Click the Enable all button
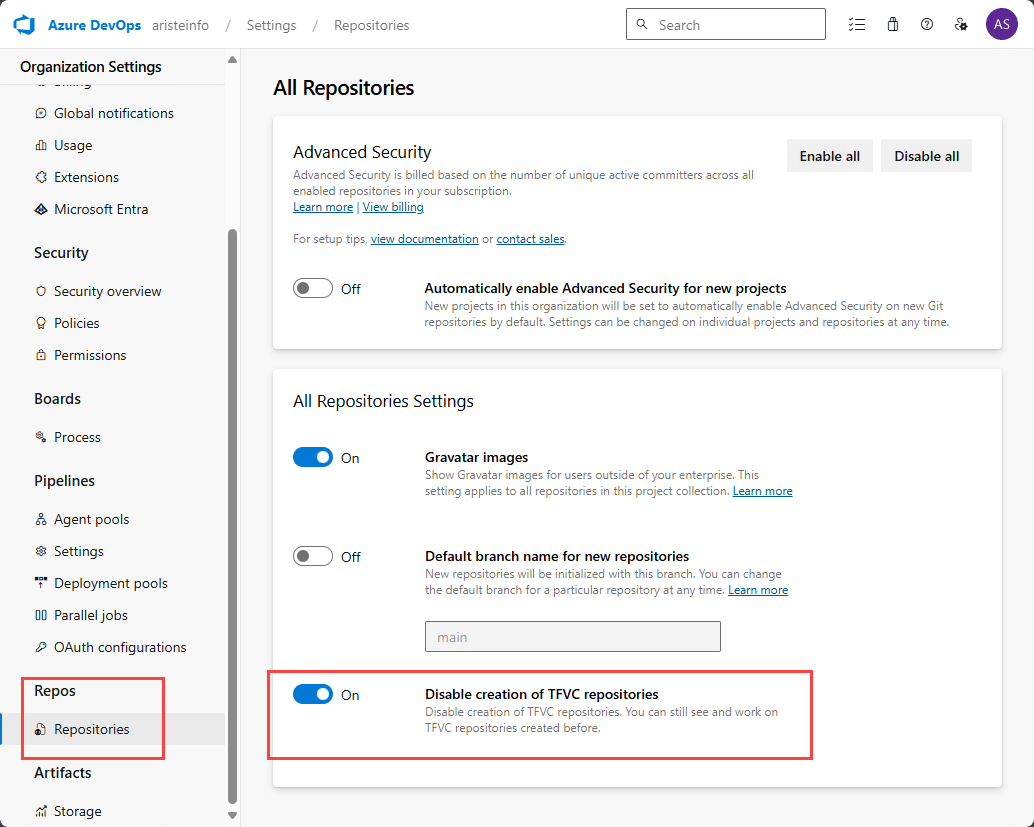1034x827 pixels. [829, 155]
